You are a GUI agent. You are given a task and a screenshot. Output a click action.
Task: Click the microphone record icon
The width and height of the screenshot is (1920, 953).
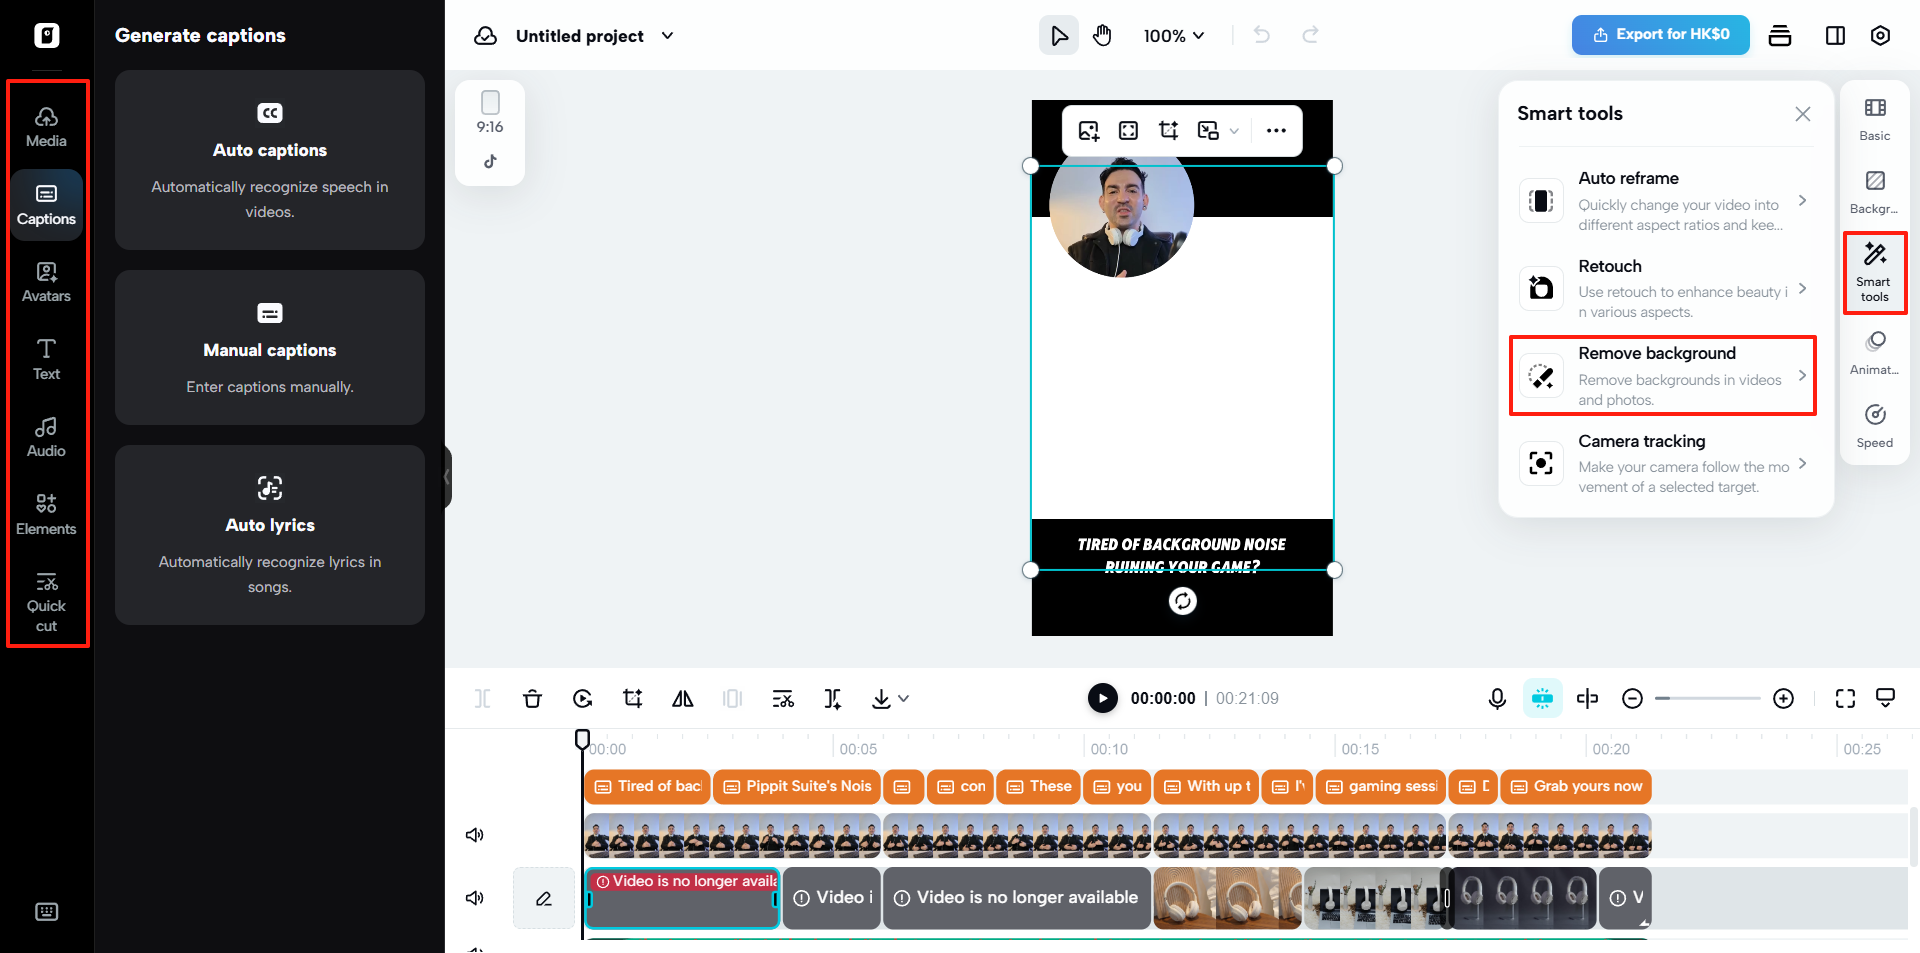point(1497,699)
